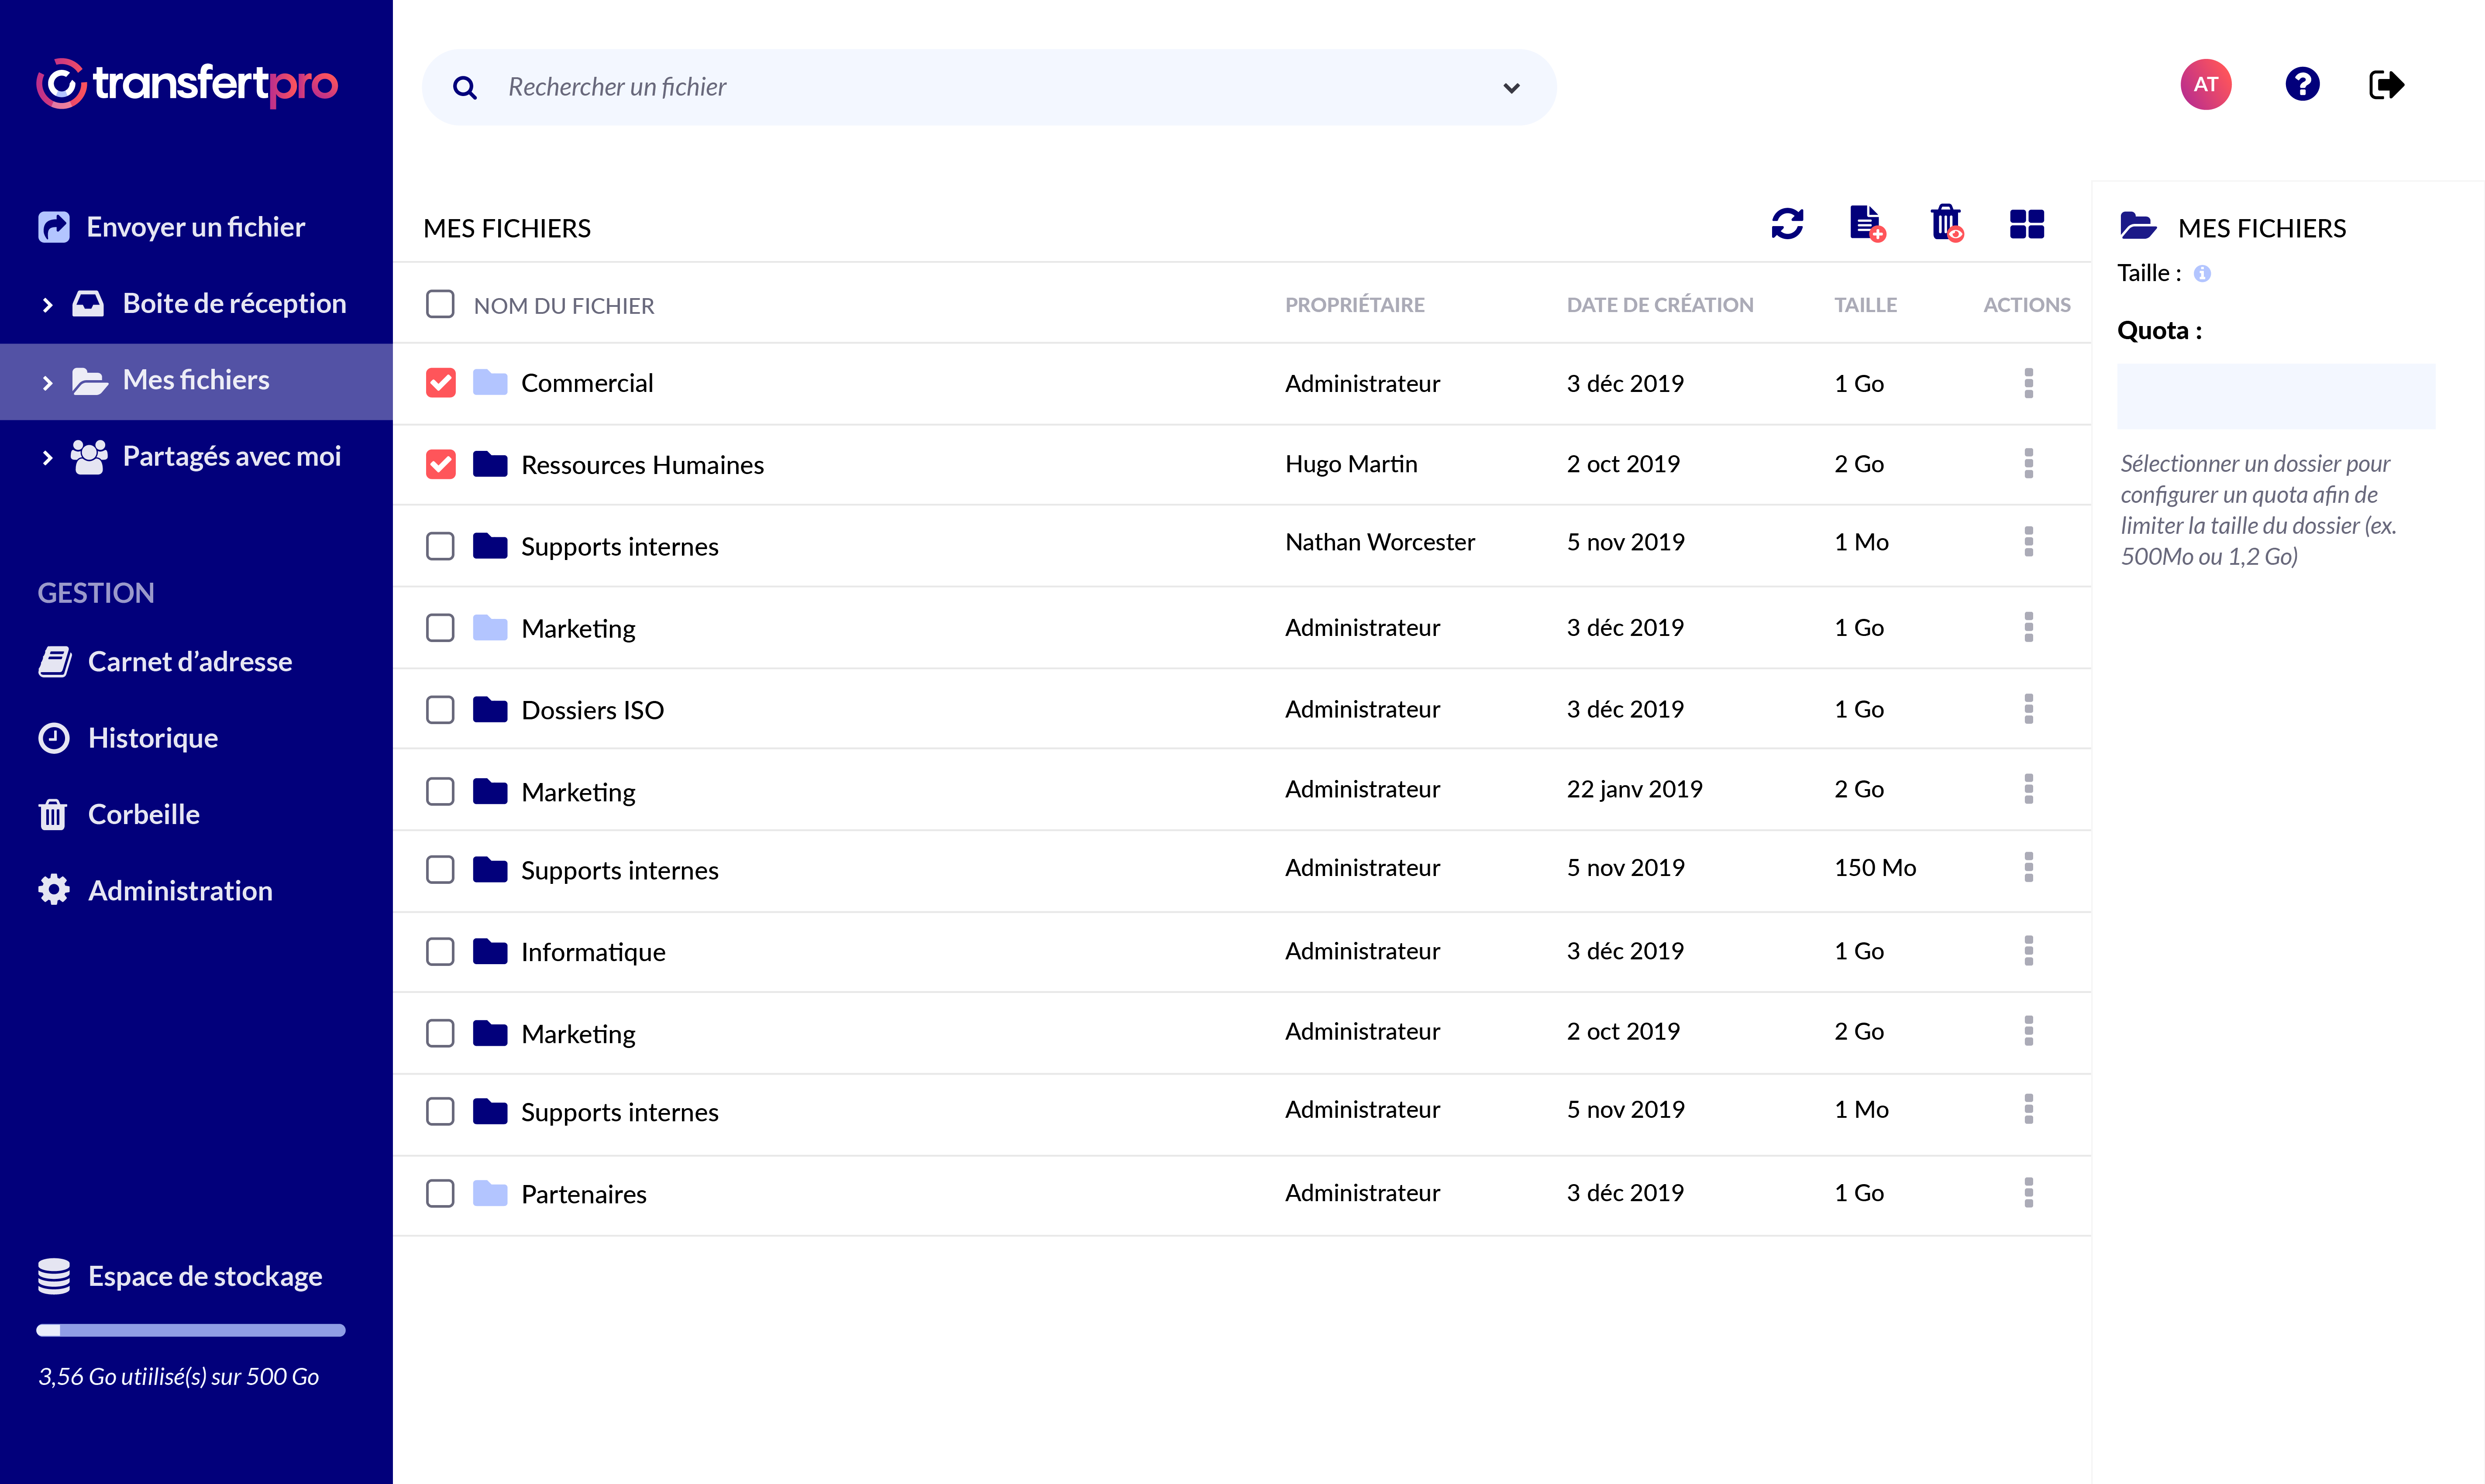Click the open folder icon in right panel
The width and height of the screenshot is (2485, 1484).
[2138, 226]
